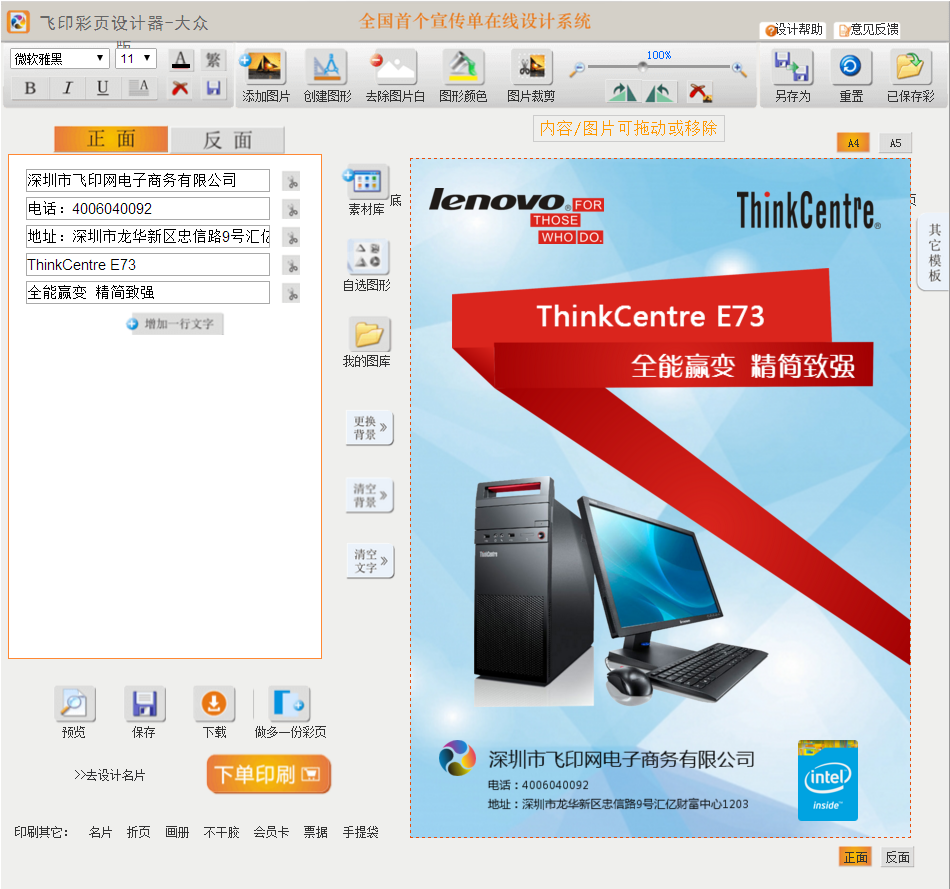Open the font family dropdown 微软雅黑

(x=59, y=59)
